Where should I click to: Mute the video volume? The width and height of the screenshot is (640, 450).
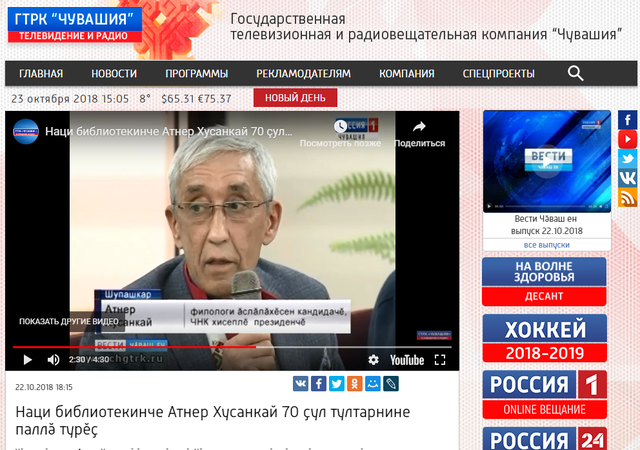[x=53, y=360]
